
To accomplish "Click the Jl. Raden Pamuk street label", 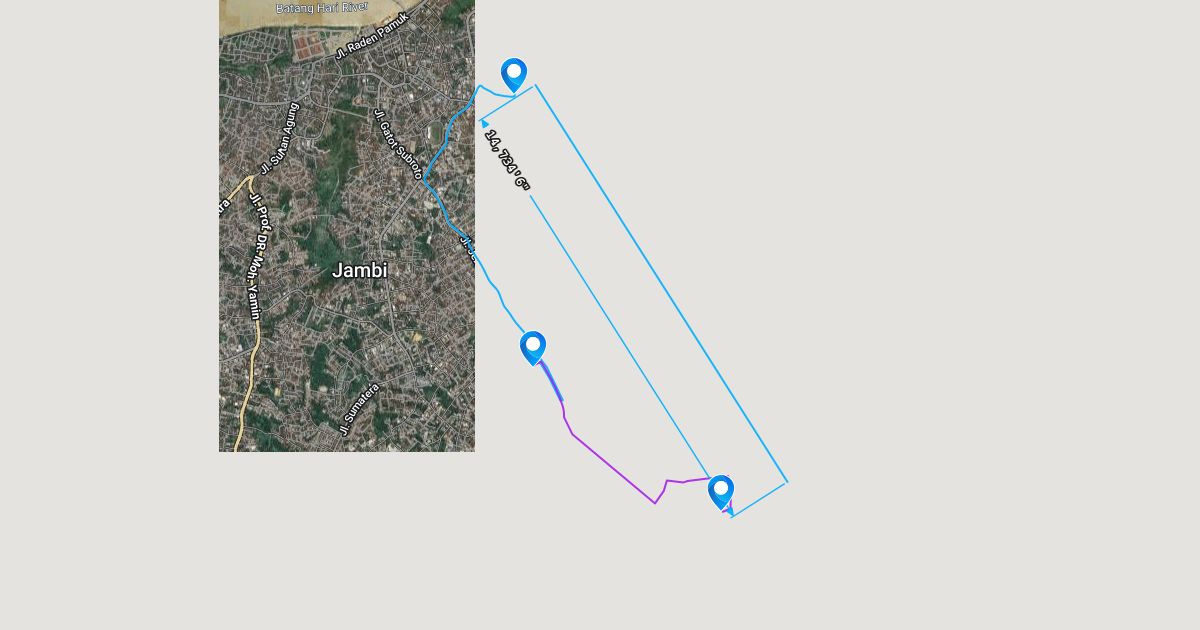I will [x=371, y=37].
